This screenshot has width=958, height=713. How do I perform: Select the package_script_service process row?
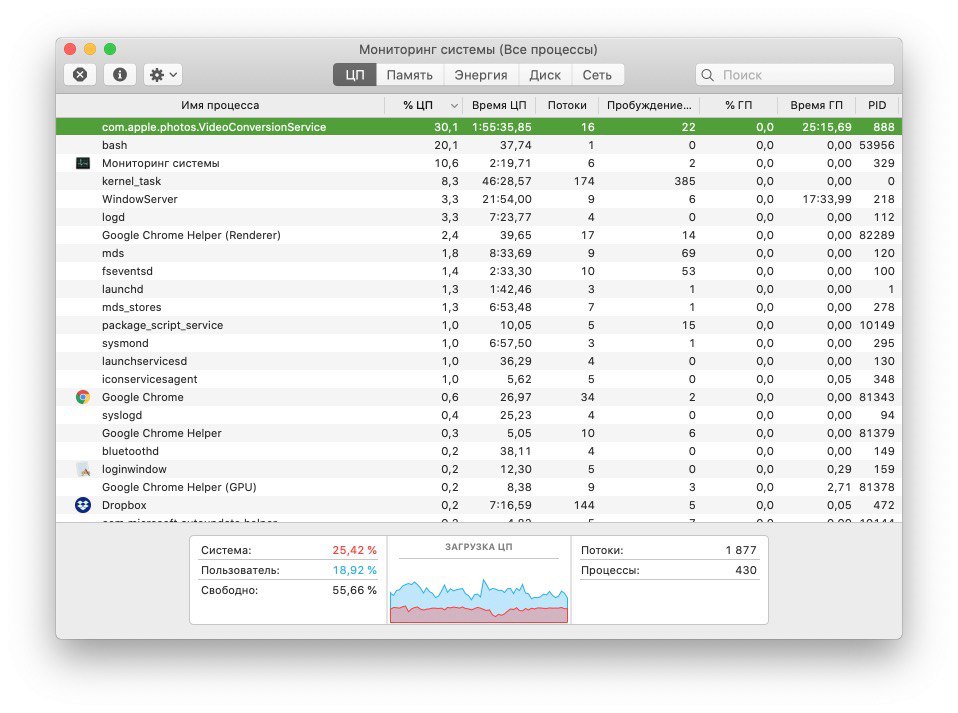click(x=479, y=325)
